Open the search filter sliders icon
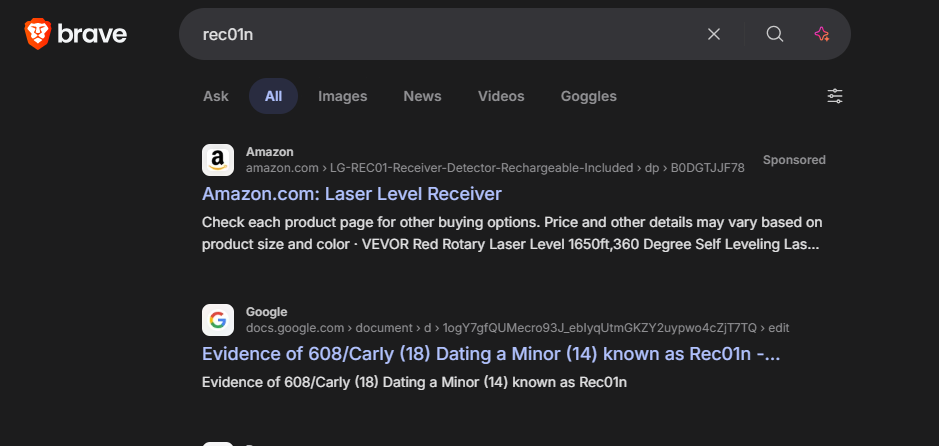The height and width of the screenshot is (446, 939). [835, 96]
